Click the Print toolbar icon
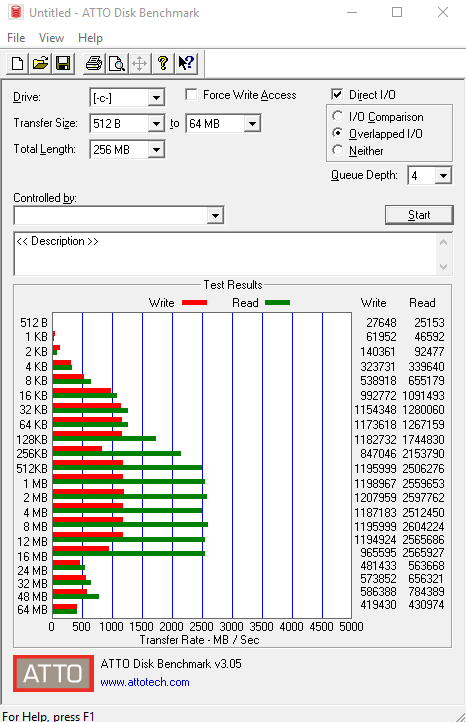The height and width of the screenshot is (722, 466). [94, 63]
